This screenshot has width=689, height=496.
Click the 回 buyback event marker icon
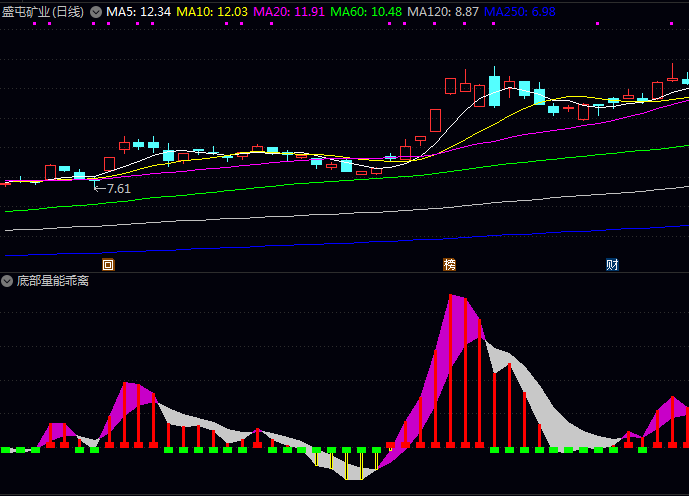click(108, 264)
